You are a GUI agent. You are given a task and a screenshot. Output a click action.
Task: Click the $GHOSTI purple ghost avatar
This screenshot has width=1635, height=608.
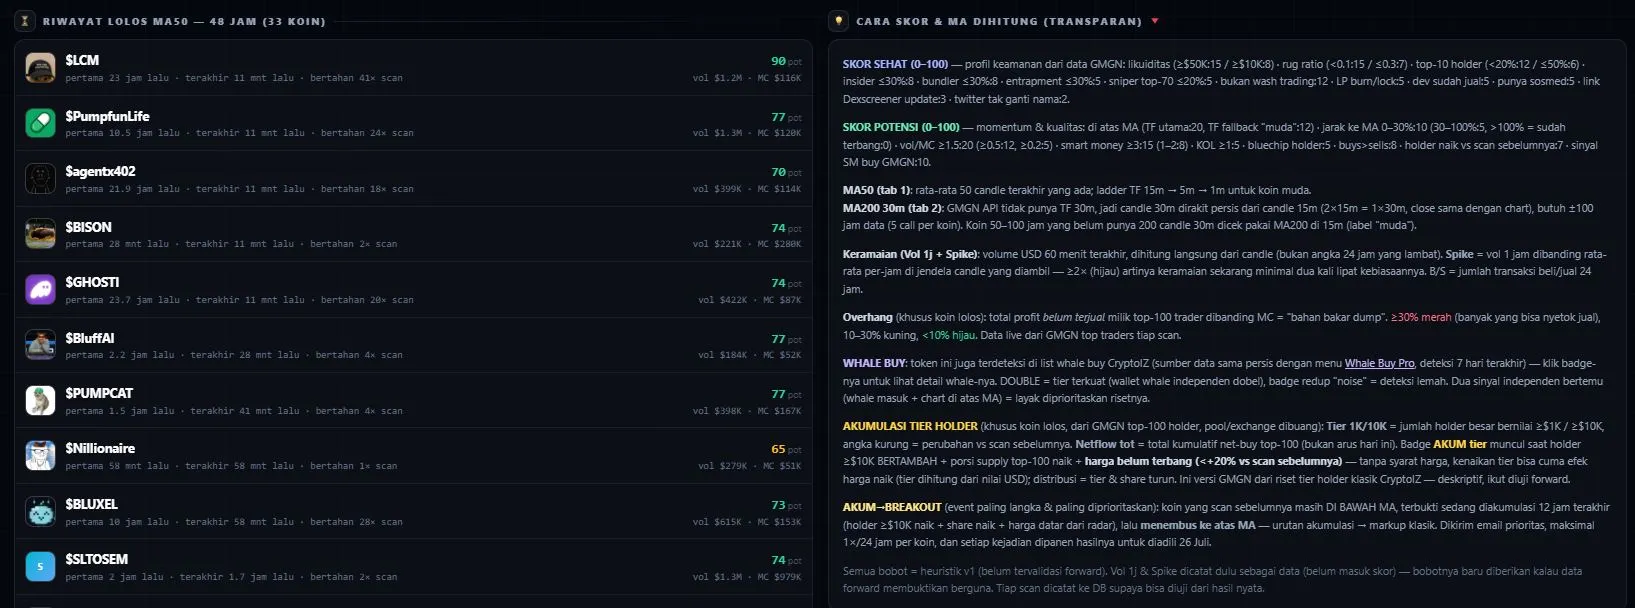click(x=40, y=290)
